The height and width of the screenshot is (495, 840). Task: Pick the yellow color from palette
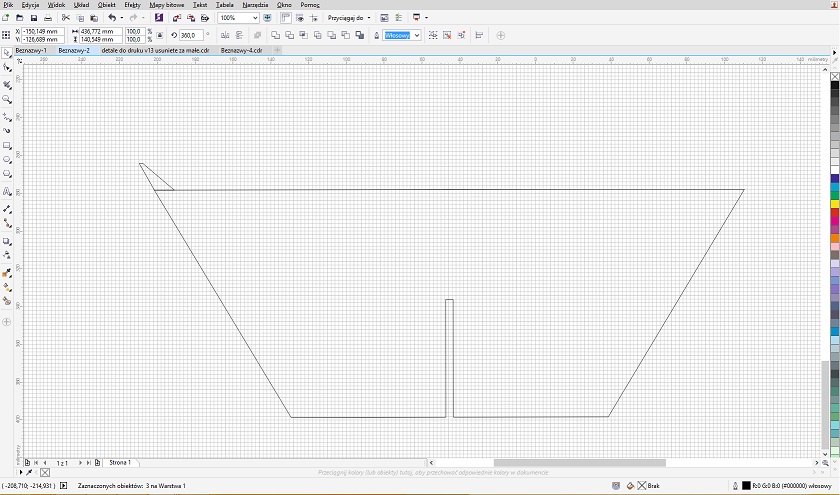(x=835, y=204)
